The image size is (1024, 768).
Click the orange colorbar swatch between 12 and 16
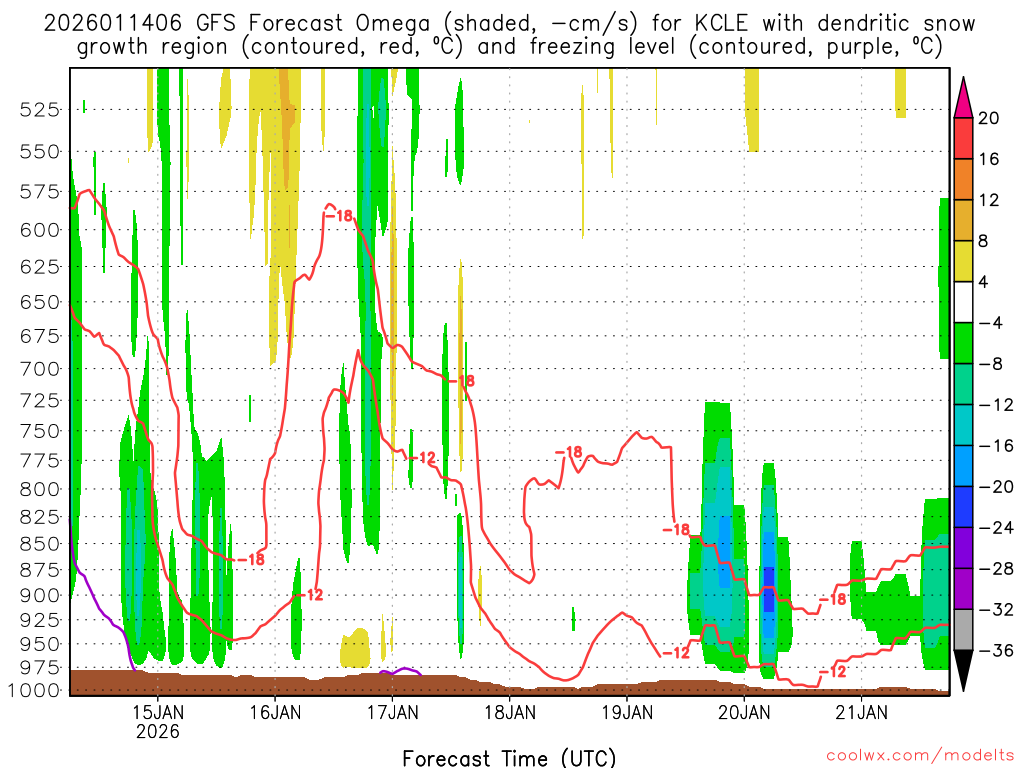click(963, 180)
